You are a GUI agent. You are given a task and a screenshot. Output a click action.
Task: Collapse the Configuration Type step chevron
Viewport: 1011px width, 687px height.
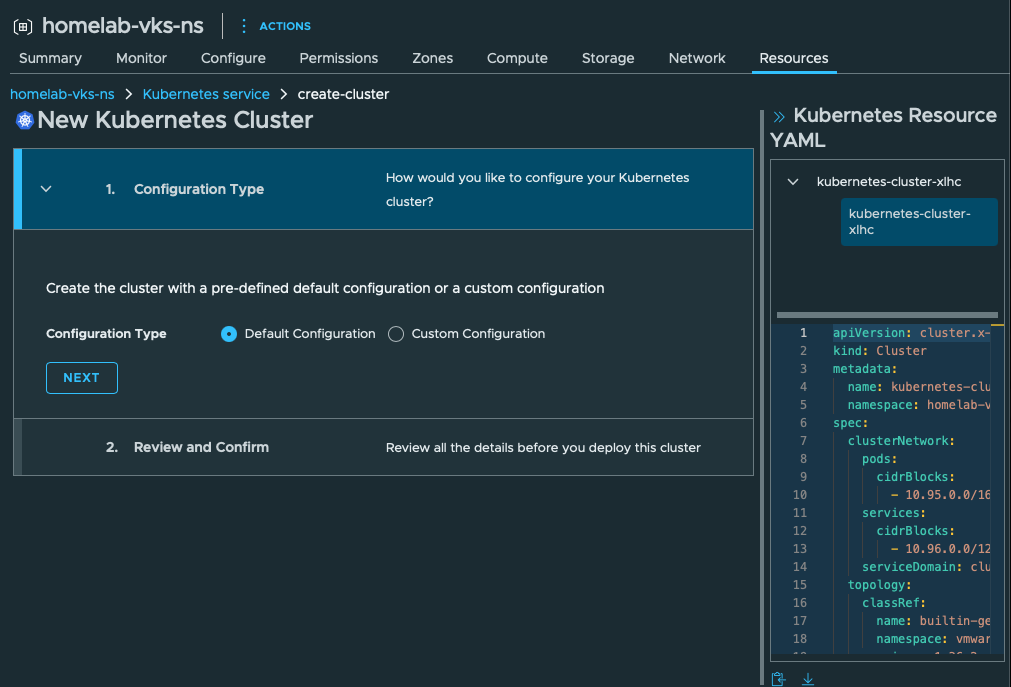tap(46, 189)
